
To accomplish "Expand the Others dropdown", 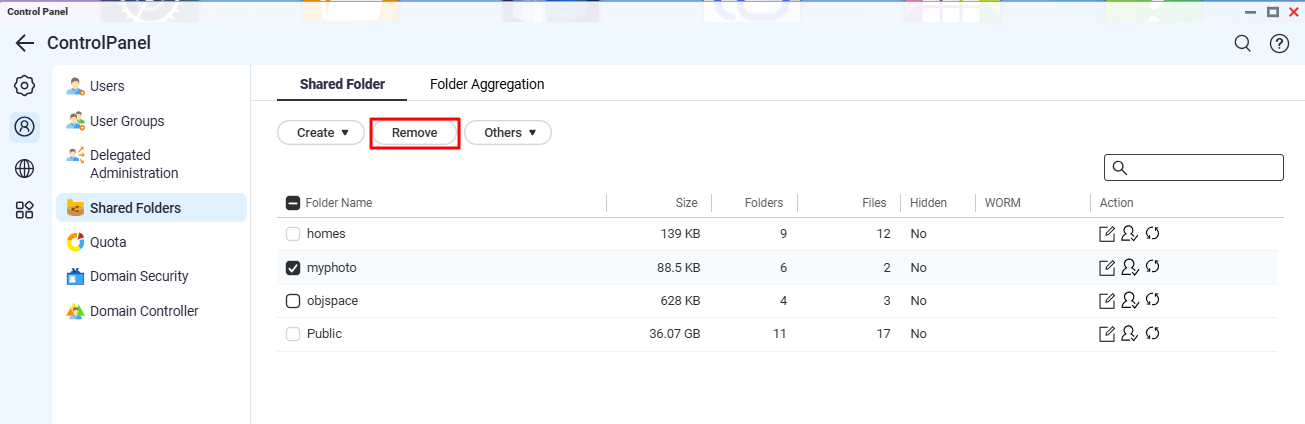I will click(508, 133).
